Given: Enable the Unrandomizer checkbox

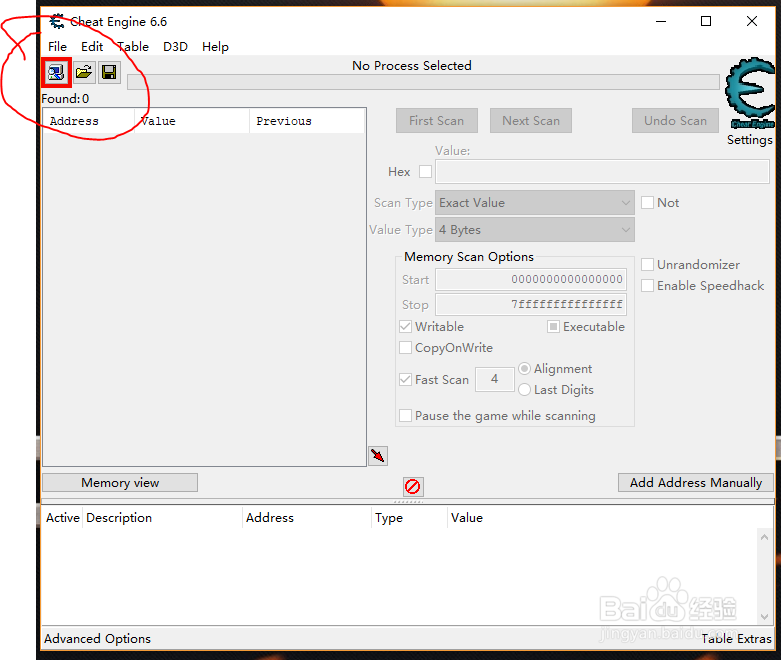Looking at the screenshot, I should coord(648,264).
